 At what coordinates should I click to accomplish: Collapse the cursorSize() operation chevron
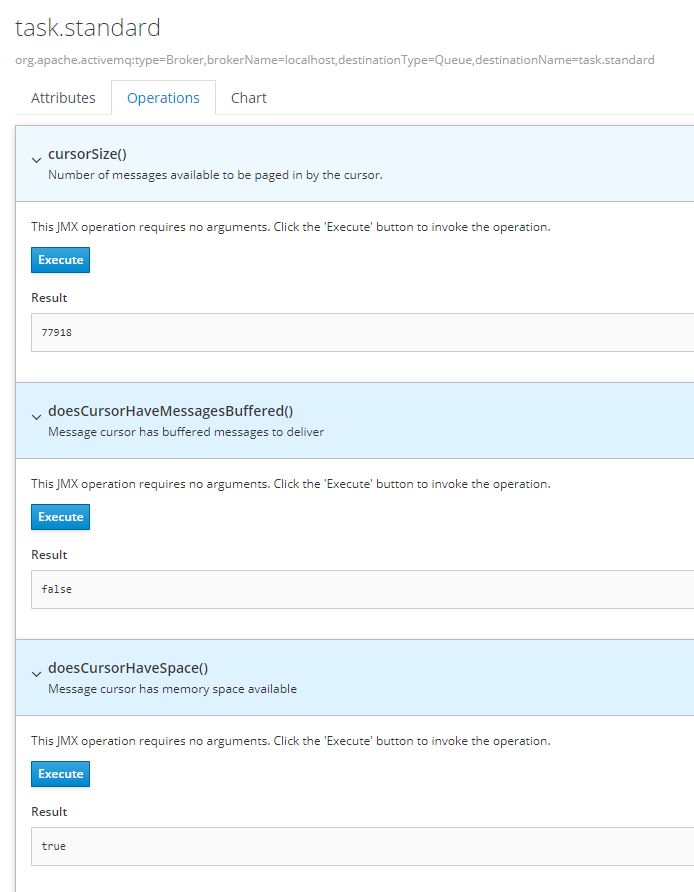(36, 160)
